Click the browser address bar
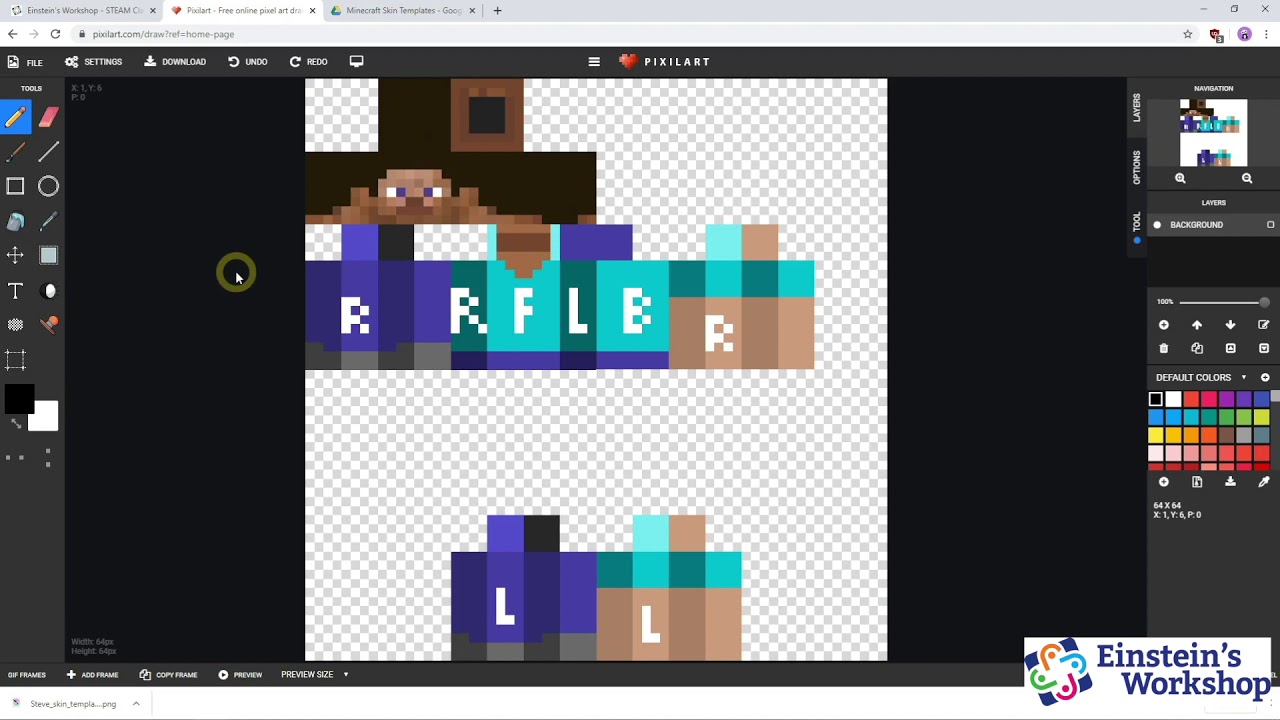The width and height of the screenshot is (1280, 720). [x=630, y=34]
